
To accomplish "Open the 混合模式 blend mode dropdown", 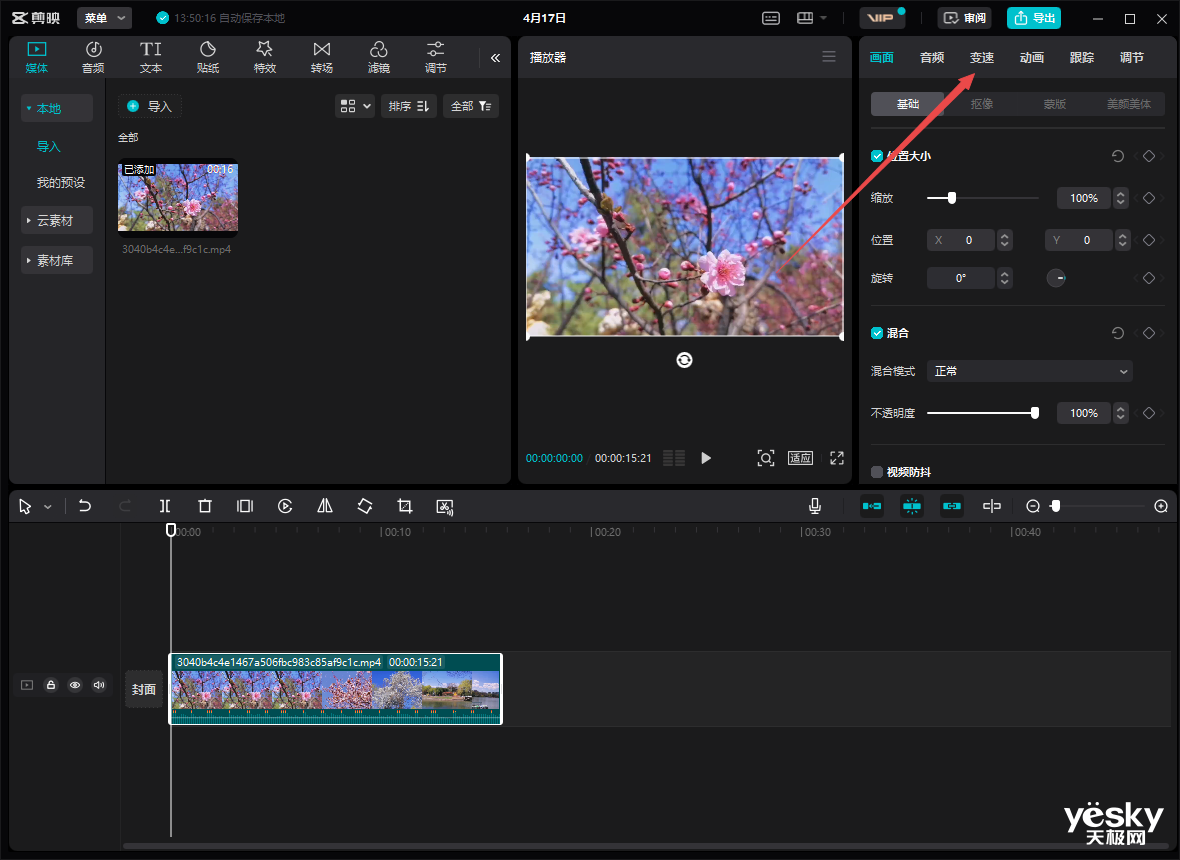I will click(x=1029, y=371).
